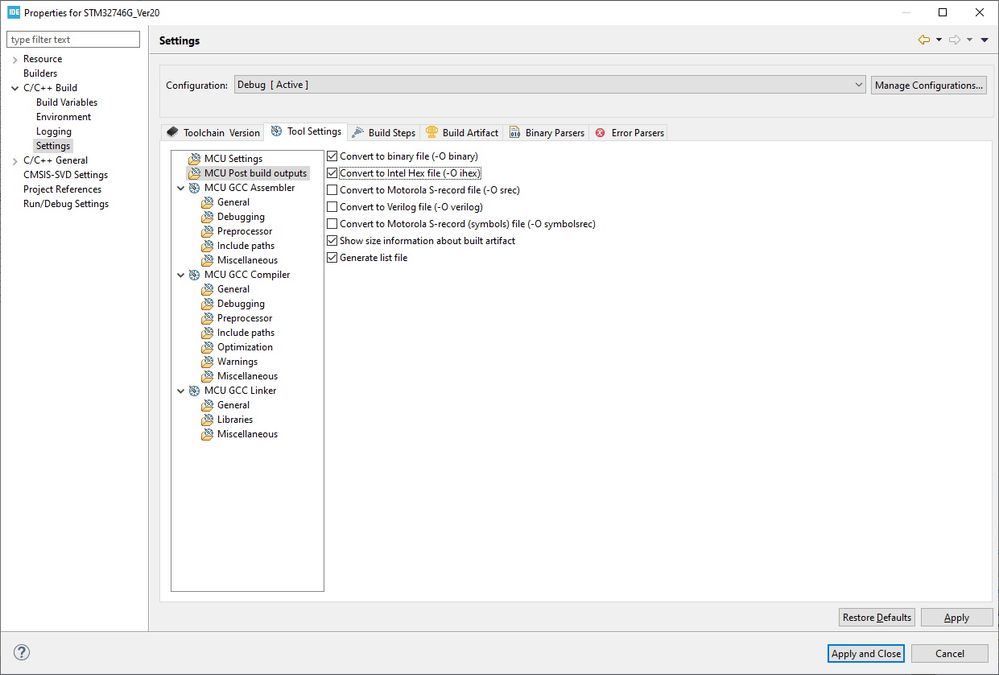Select Run/Debug Settings
Image resolution: width=999 pixels, height=675 pixels.
point(66,204)
